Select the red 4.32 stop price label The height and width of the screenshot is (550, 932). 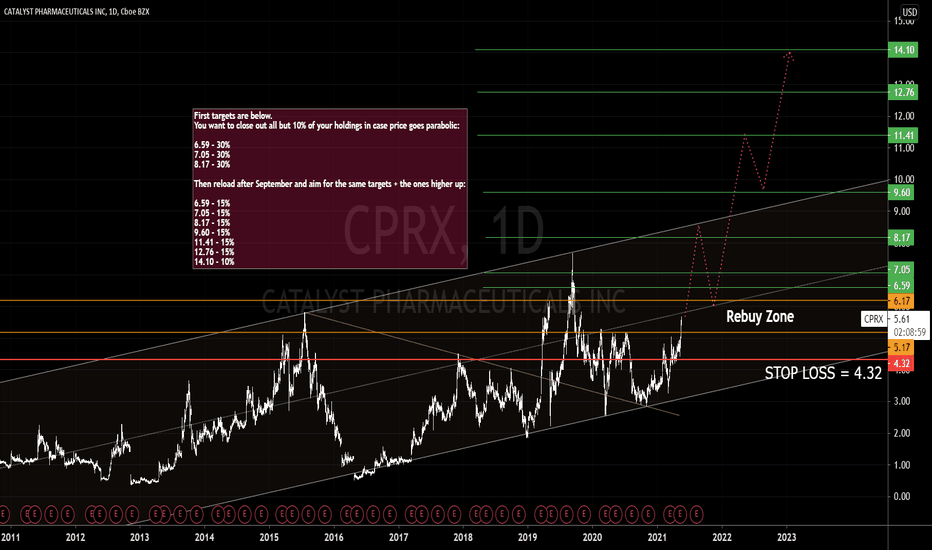click(x=902, y=363)
